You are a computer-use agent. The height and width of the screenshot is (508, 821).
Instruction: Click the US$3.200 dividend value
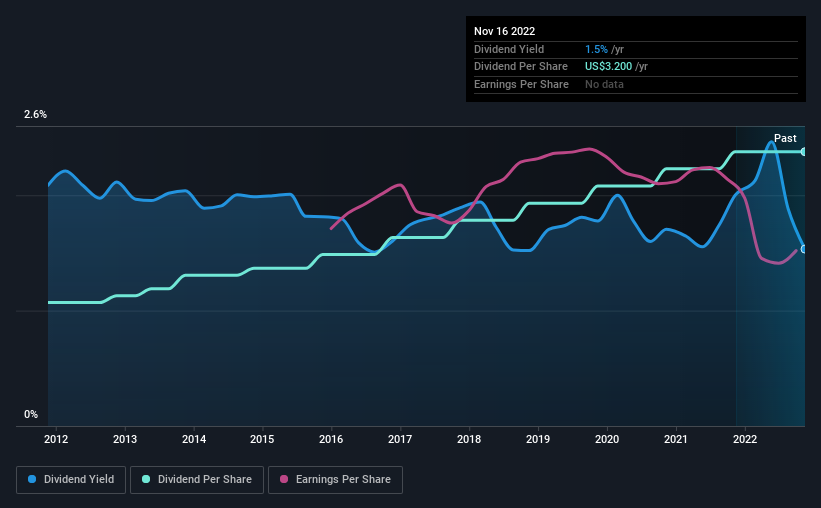point(608,67)
